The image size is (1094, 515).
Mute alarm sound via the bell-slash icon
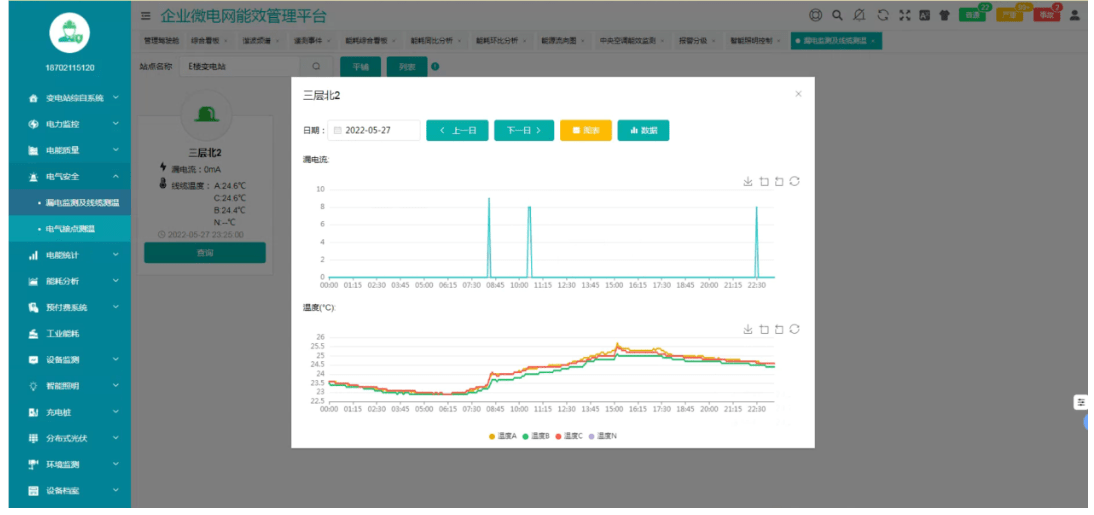point(860,15)
